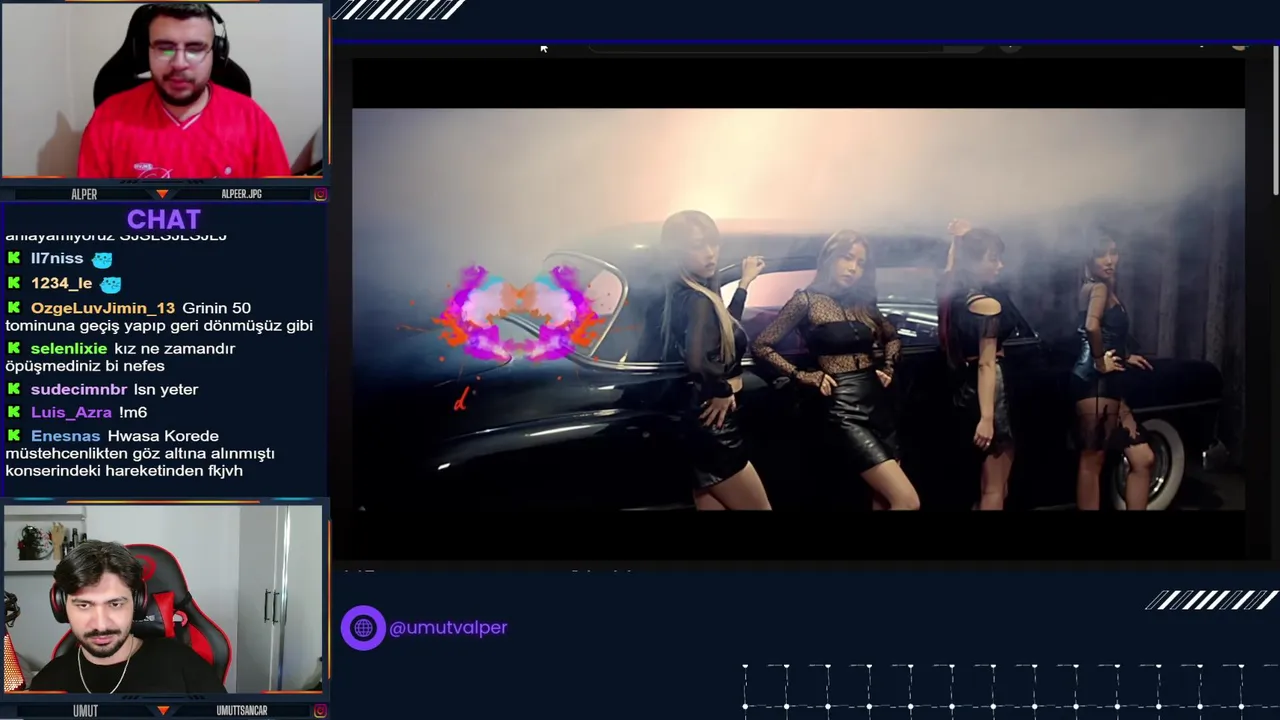Select the username 1234_le in chat

pos(61,283)
